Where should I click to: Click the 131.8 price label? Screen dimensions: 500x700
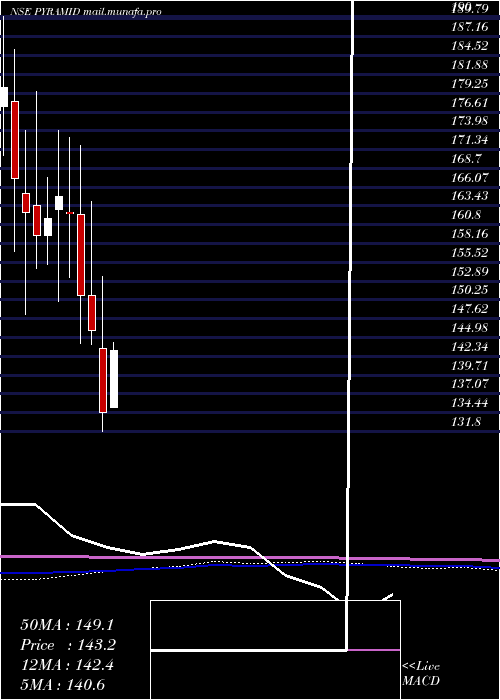tap(467, 422)
